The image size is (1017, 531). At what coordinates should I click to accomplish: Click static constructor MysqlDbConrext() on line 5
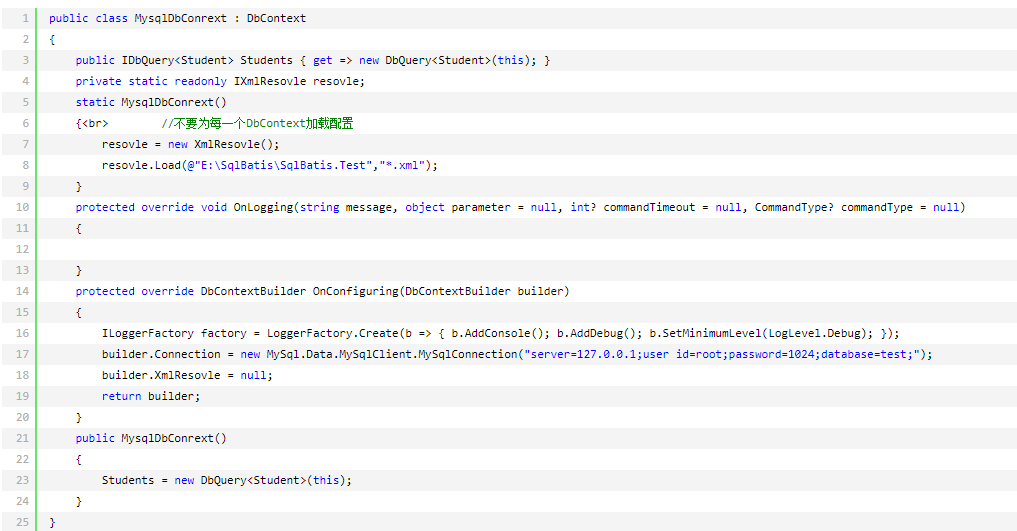174,102
